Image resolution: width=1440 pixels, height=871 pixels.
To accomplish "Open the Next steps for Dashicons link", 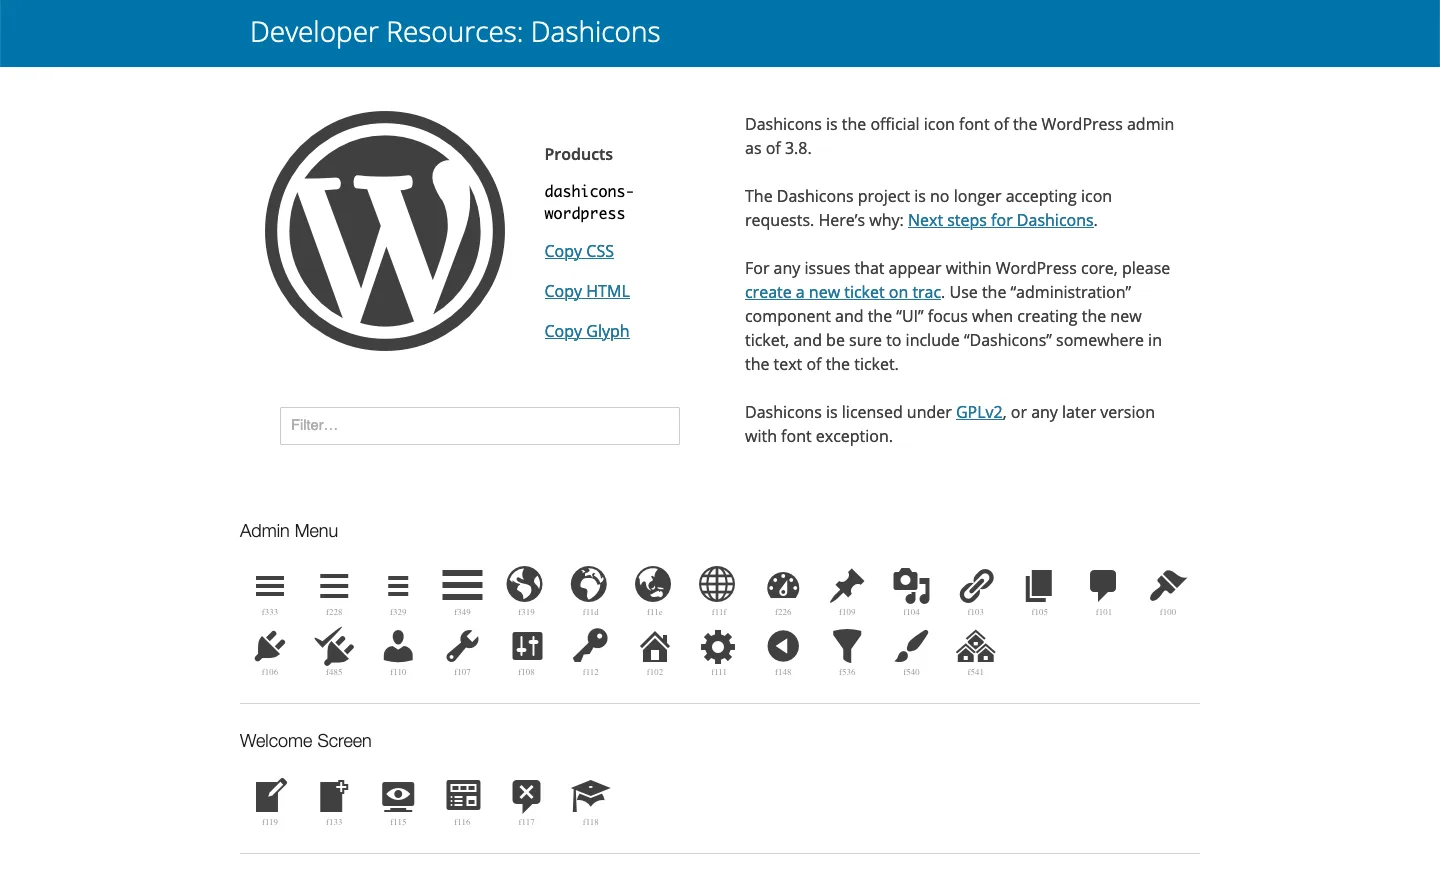I will 1000,220.
